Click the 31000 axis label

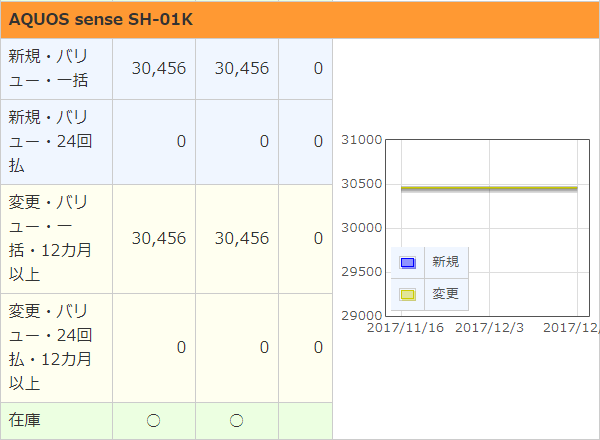point(362,140)
